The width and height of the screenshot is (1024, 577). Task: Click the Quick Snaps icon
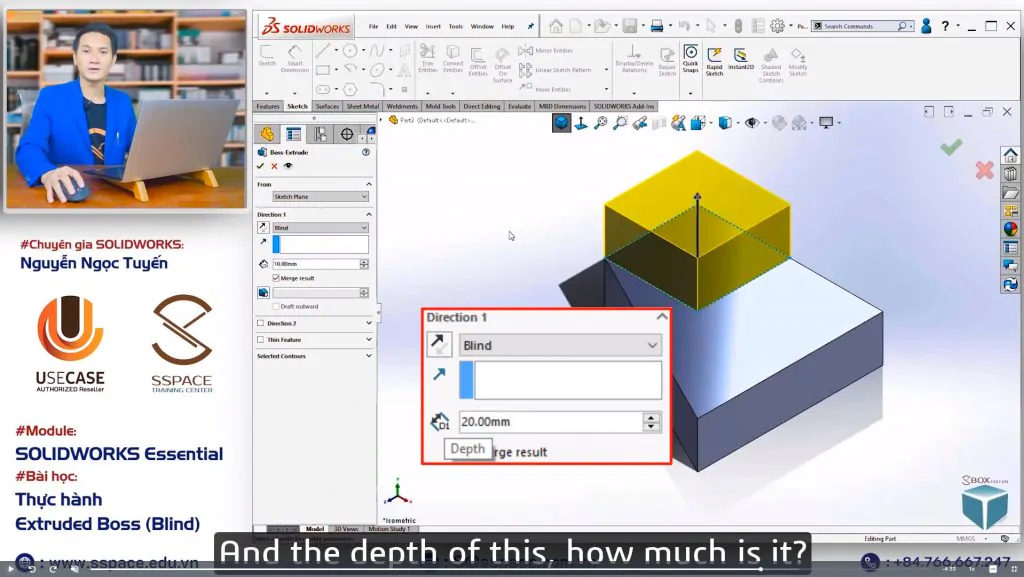690,57
